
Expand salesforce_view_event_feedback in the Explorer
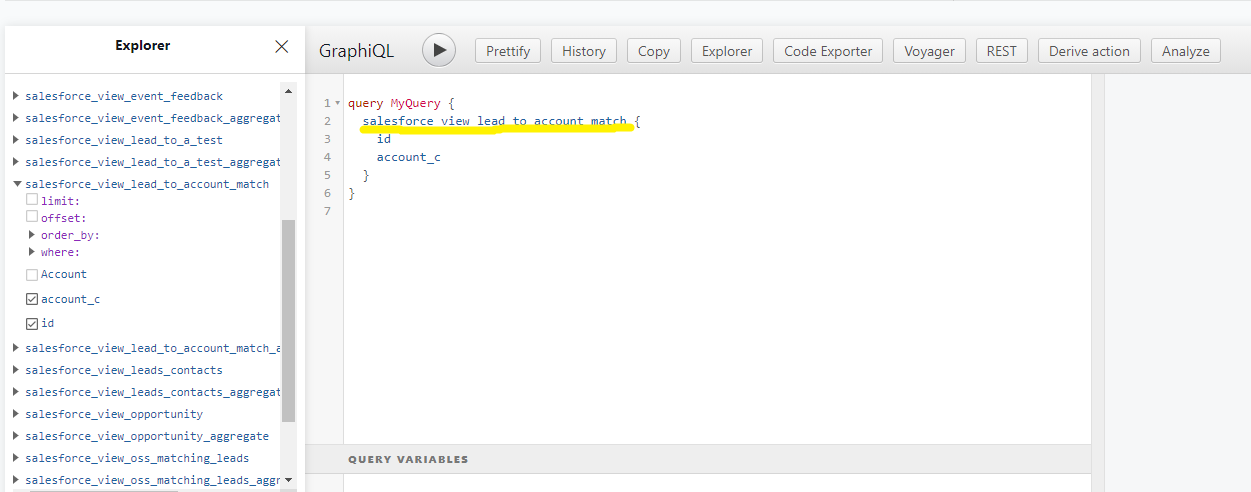pyautogui.click(x=16, y=96)
